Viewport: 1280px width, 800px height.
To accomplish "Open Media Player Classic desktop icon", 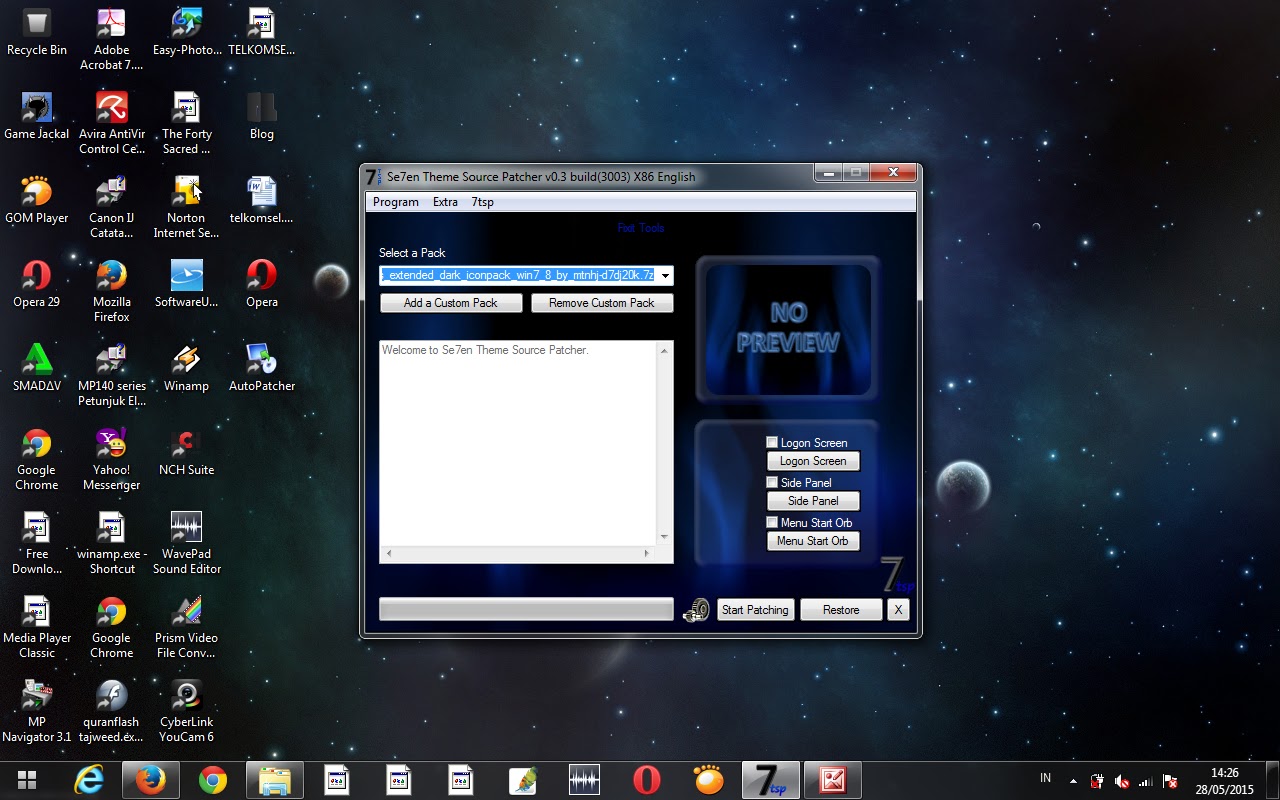I will pyautogui.click(x=37, y=627).
